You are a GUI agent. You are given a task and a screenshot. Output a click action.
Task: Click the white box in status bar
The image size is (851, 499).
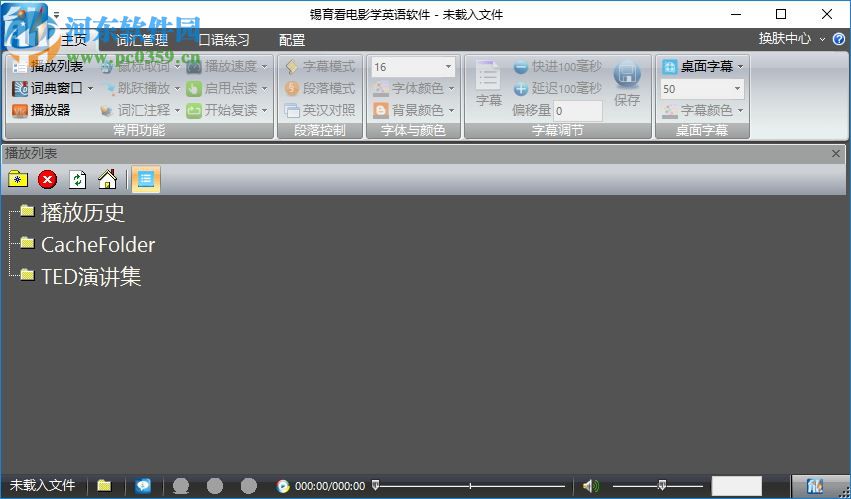(736, 486)
